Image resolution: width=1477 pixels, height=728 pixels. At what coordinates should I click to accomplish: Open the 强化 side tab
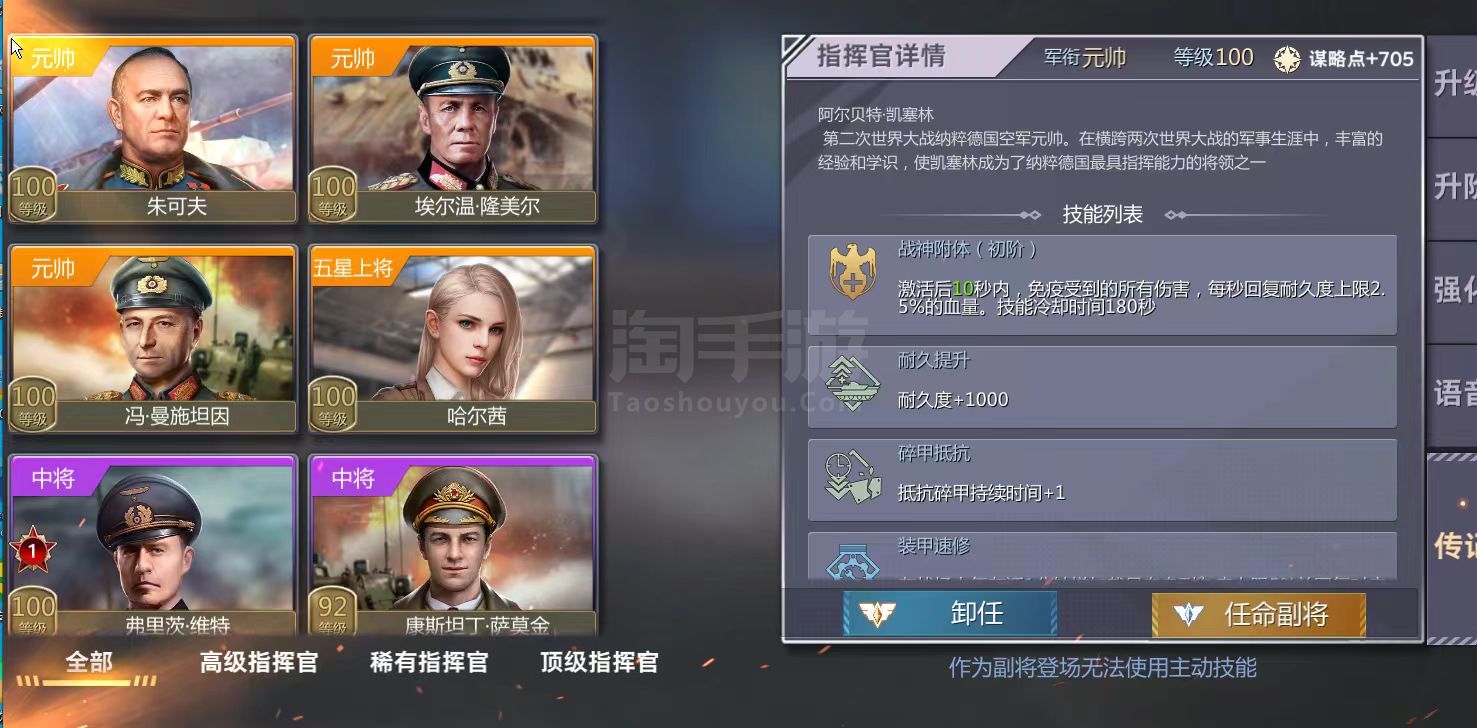pyautogui.click(x=1452, y=291)
